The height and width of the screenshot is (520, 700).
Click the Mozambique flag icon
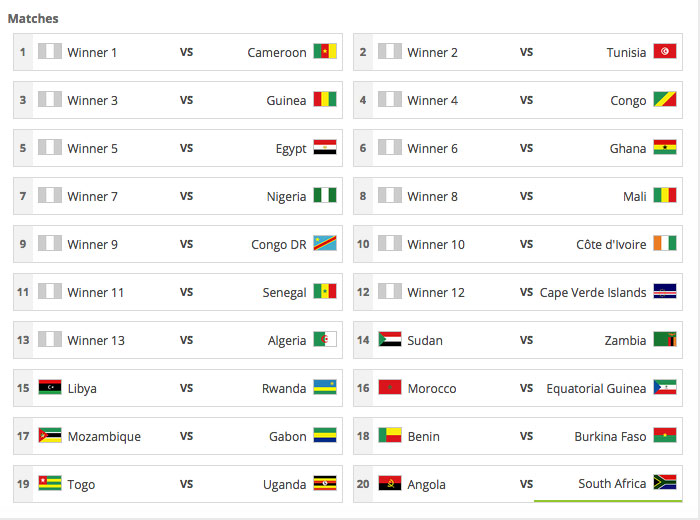point(50,436)
